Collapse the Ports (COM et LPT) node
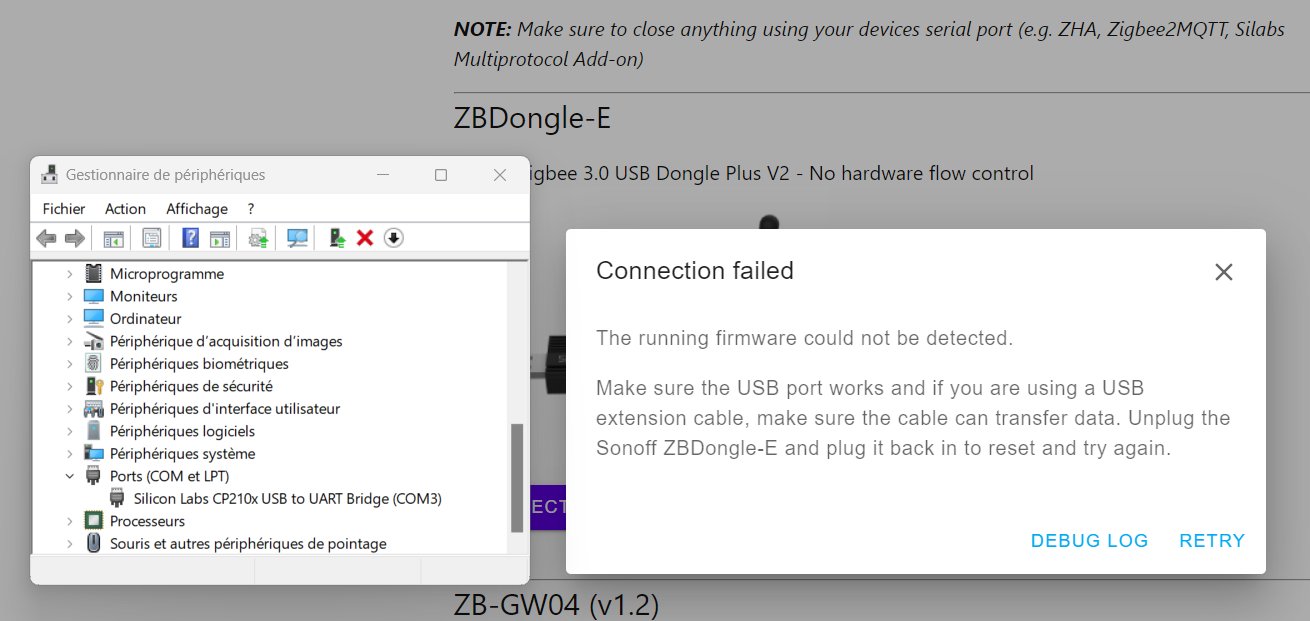Screen dimensions: 1310x621 70,476
